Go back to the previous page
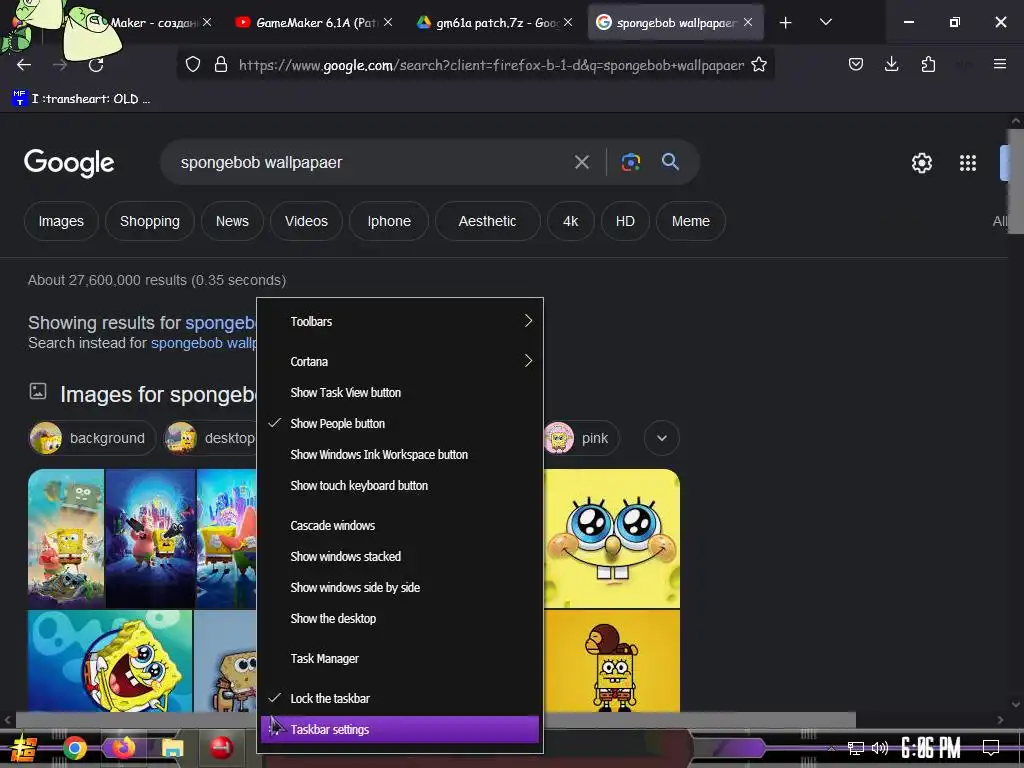The image size is (1024, 768). pyautogui.click(x=24, y=65)
